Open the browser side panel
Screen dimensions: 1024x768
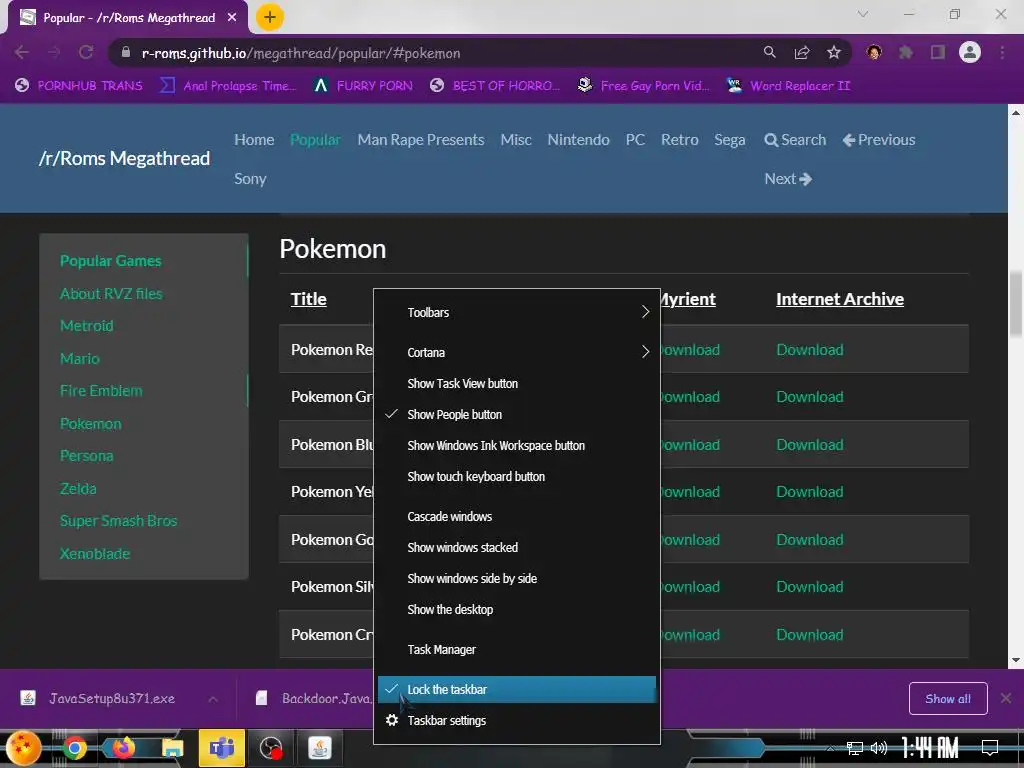pyautogui.click(x=938, y=52)
